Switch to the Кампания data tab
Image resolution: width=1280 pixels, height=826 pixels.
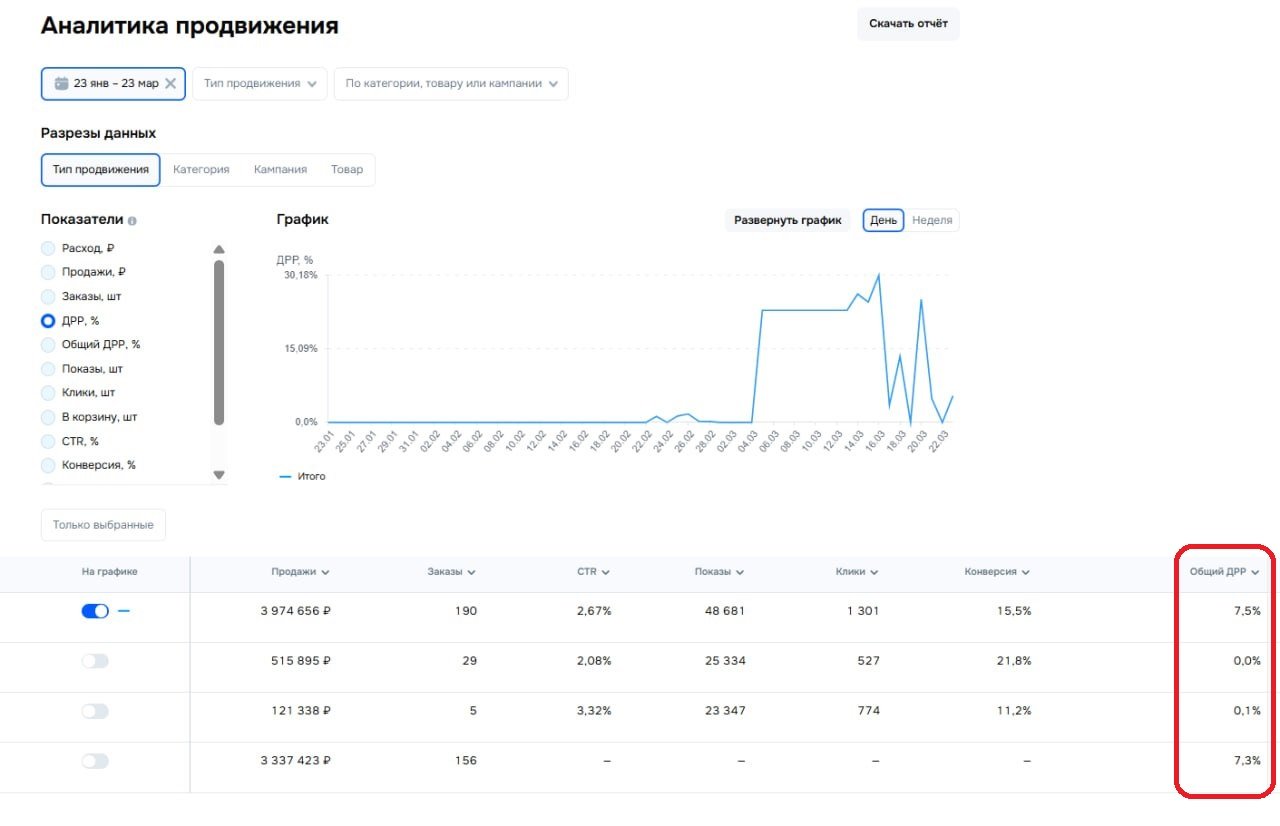(280, 170)
